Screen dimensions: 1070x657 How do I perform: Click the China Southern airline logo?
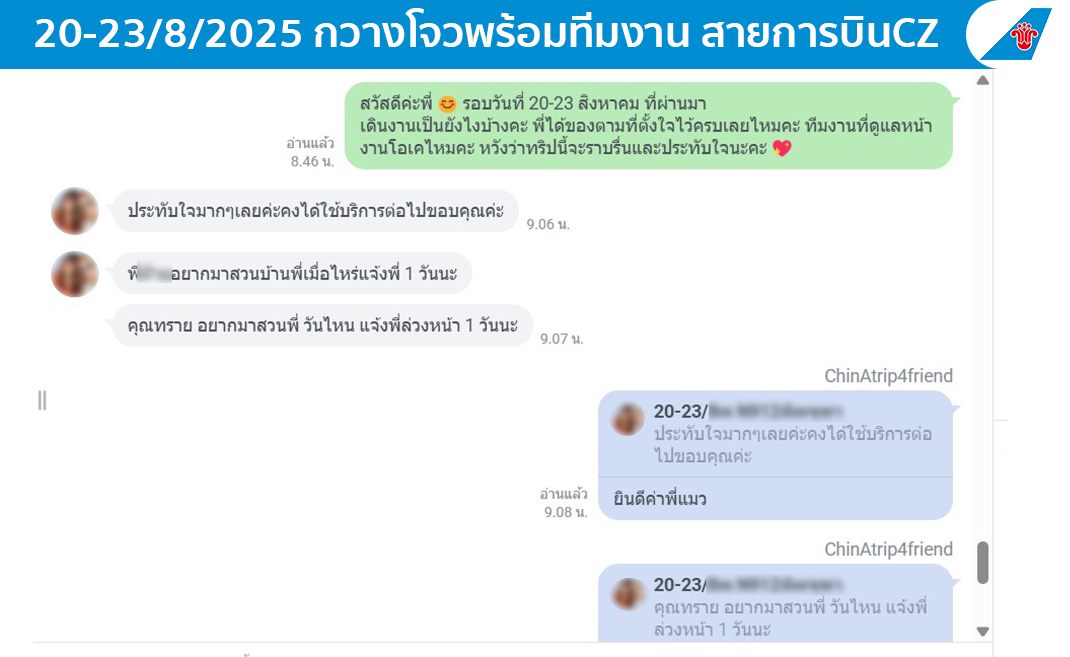(1017, 33)
